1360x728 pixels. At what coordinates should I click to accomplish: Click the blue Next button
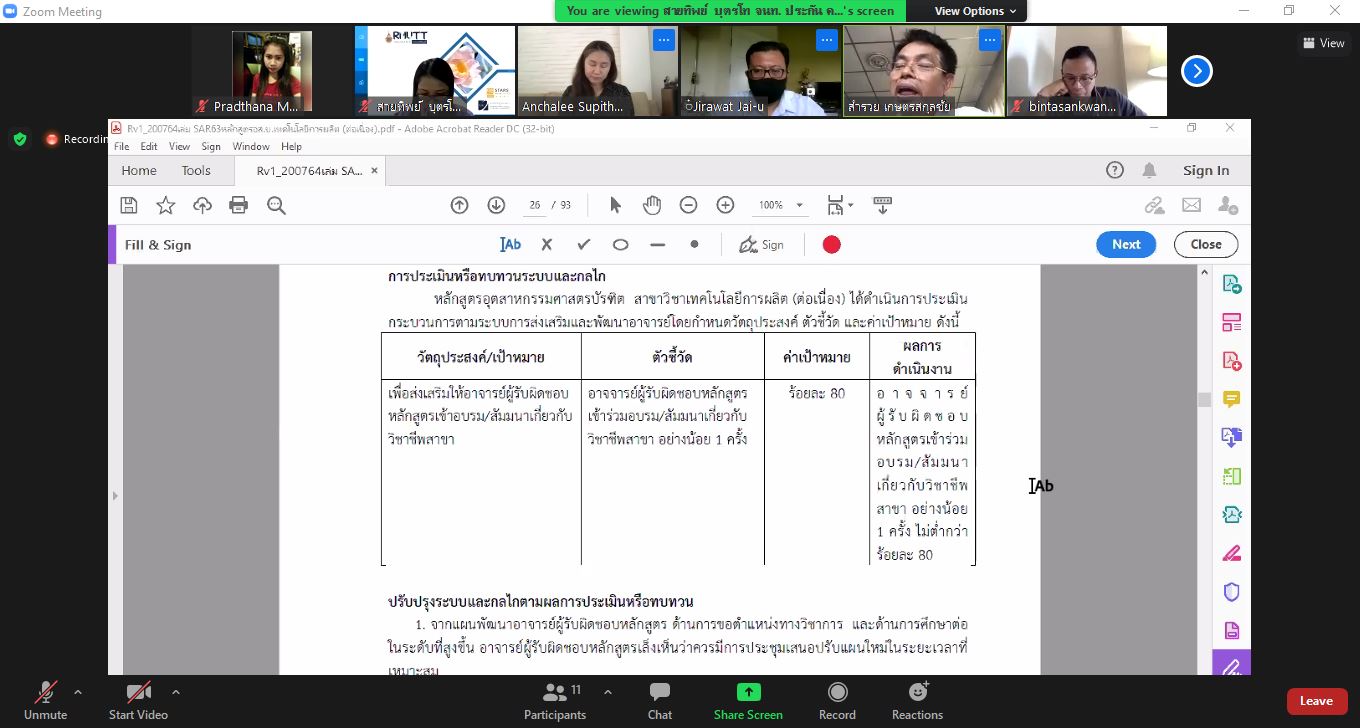click(x=1126, y=244)
